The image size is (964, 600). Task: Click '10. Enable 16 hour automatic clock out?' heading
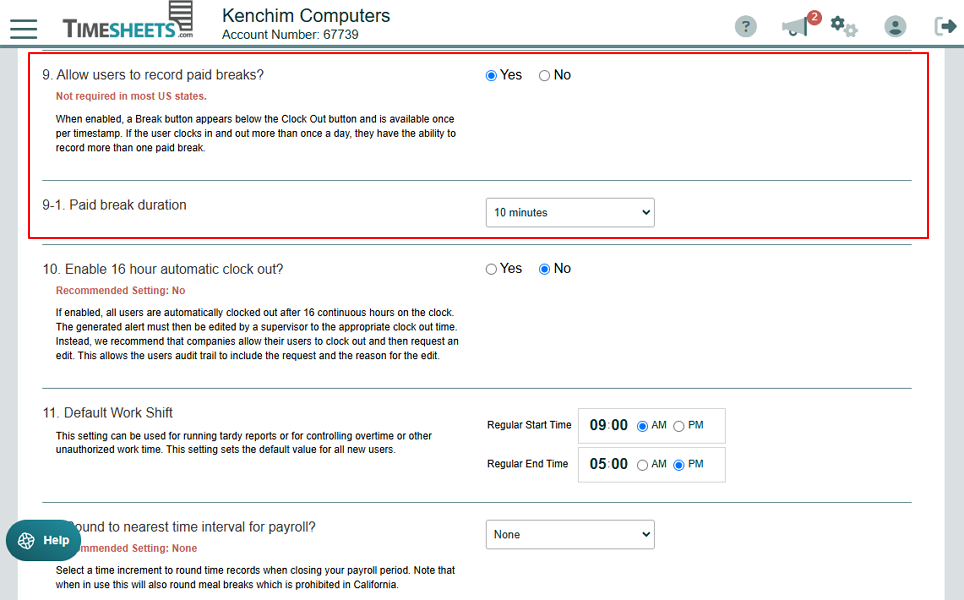pos(163,269)
